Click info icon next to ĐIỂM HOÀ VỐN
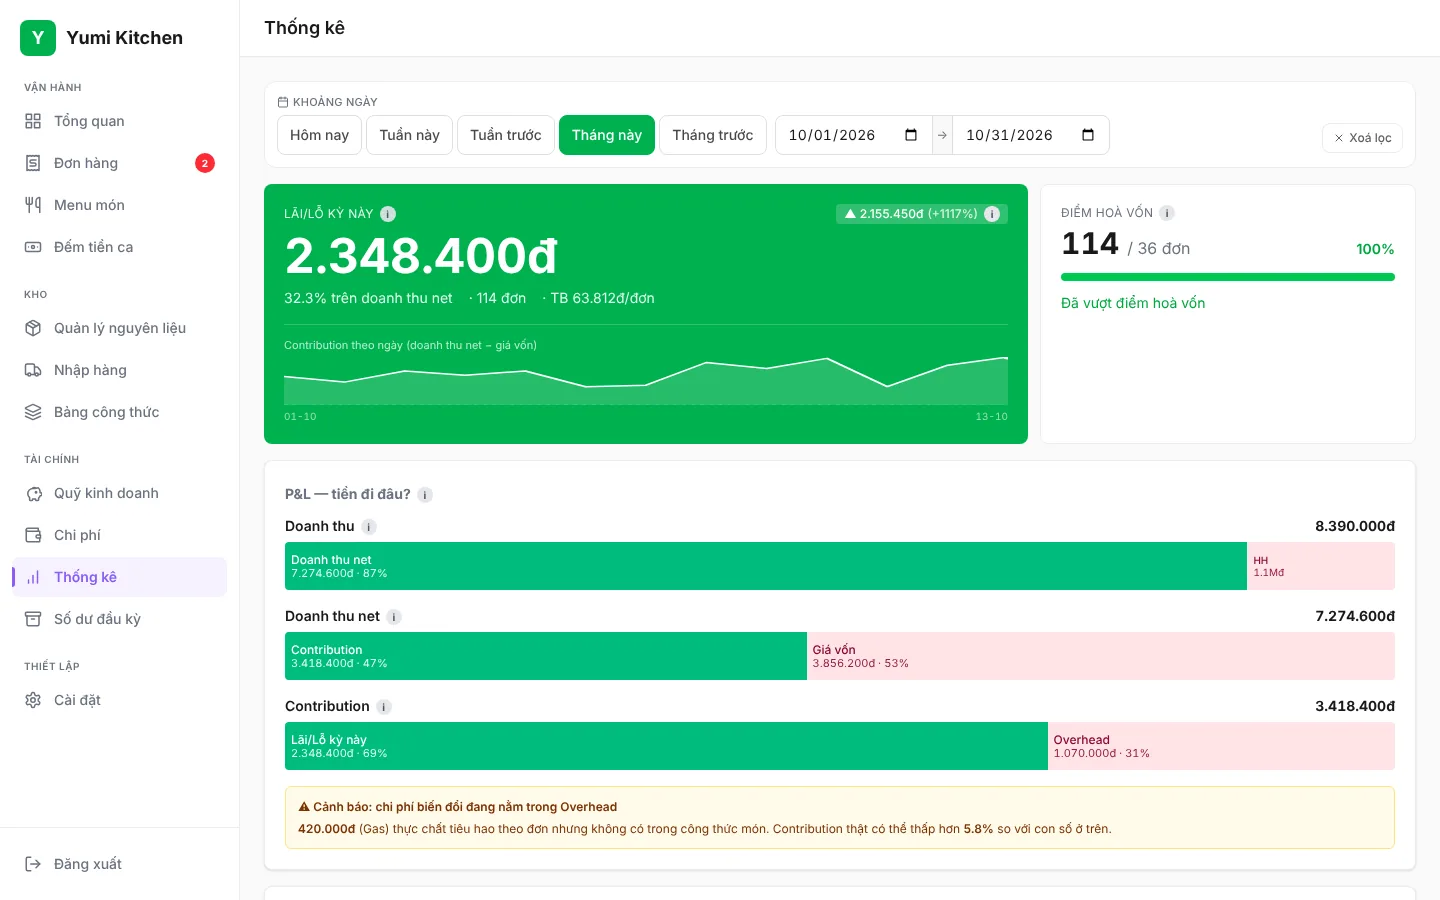The height and width of the screenshot is (900, 1440). click(1167, 213)
